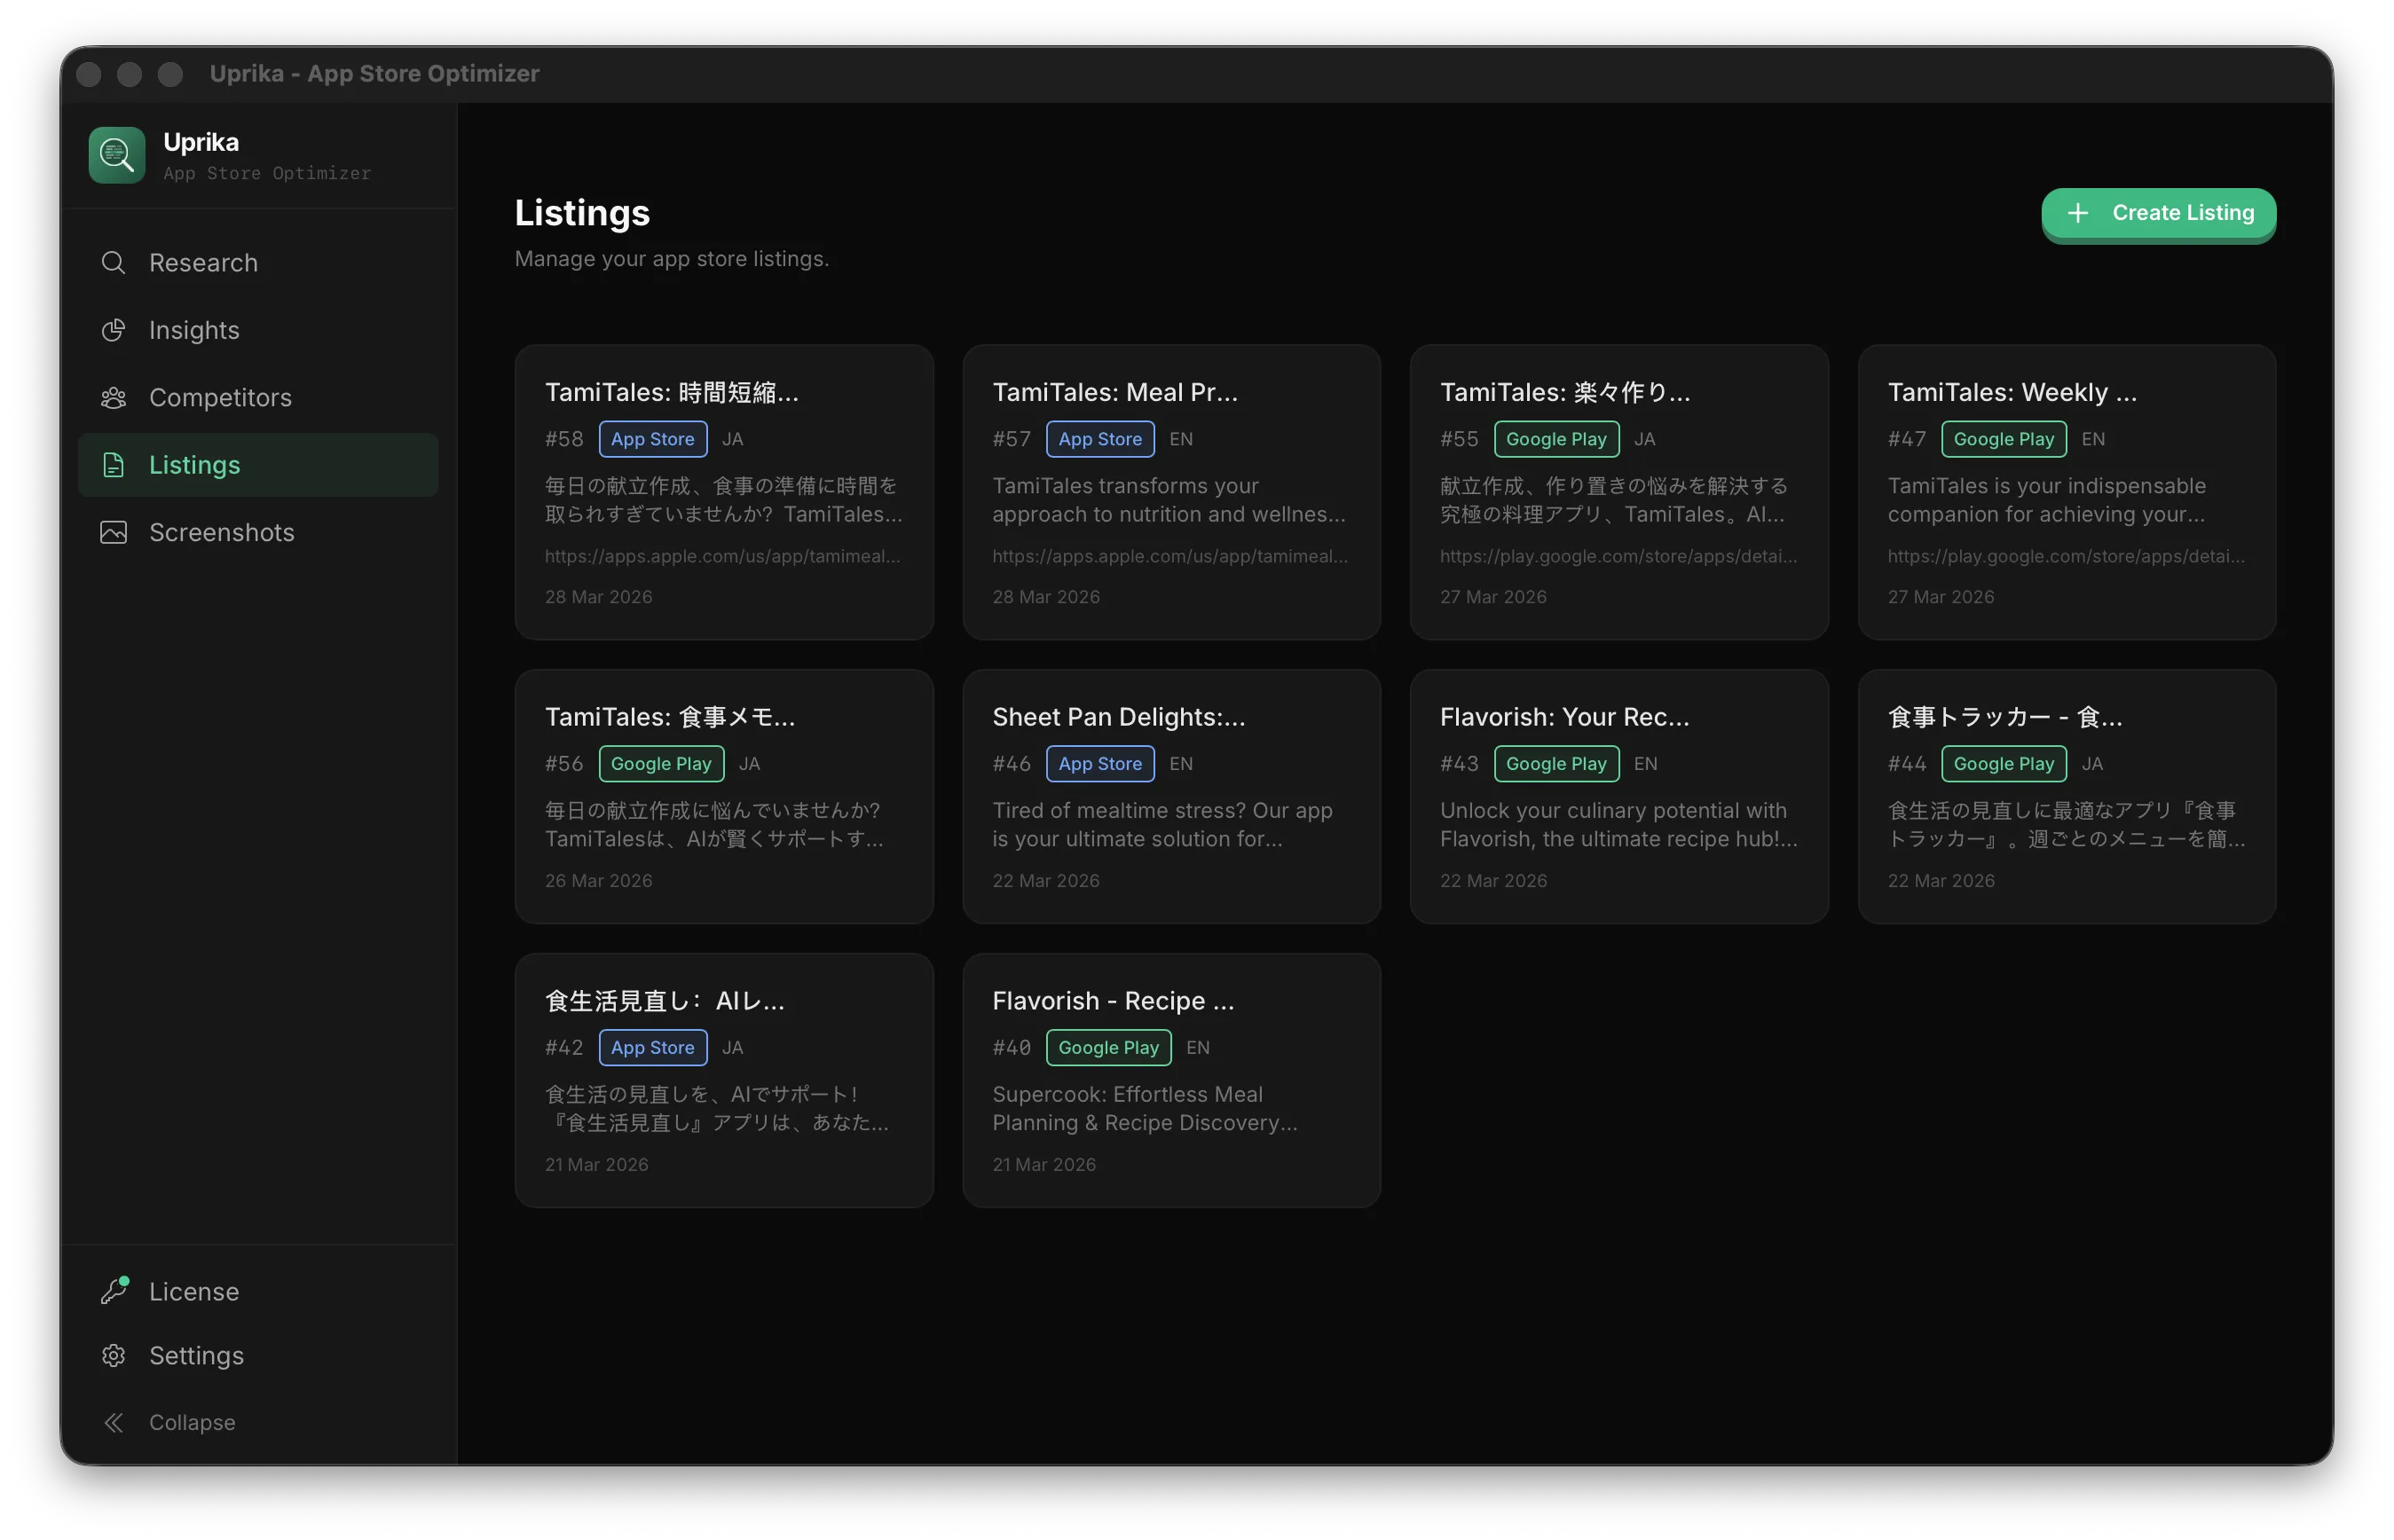This screenshot has width=2394, height=1540.
Task: Click the Competitors people icon
Action: [x=113, y=398]
